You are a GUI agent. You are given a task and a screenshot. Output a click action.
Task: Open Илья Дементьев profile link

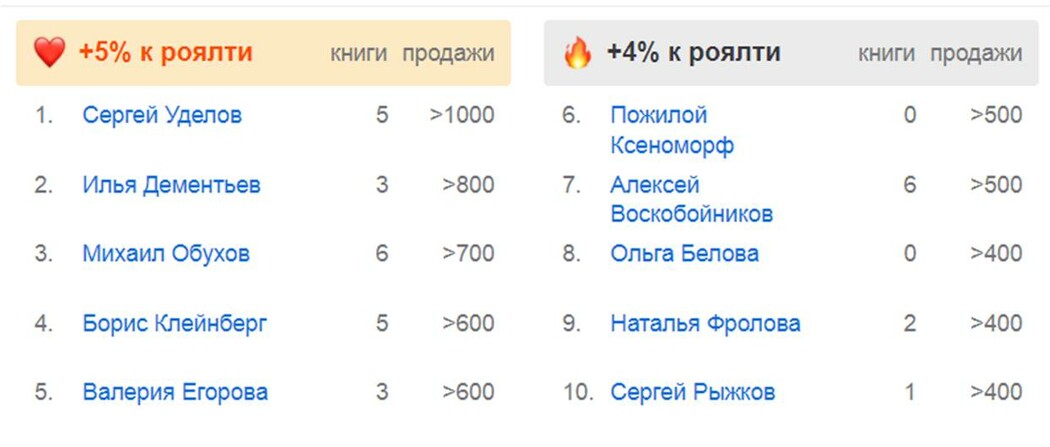[x=171, y=185]
